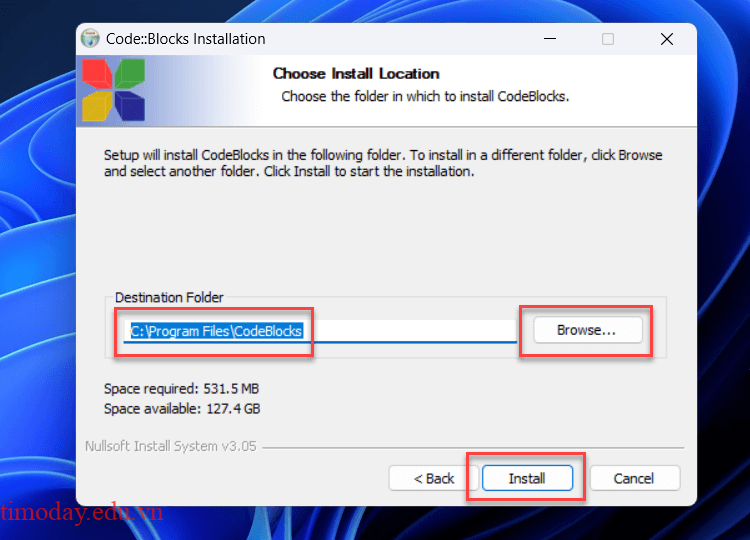Click the Install button
750x540 pixels.
(527, 478)
